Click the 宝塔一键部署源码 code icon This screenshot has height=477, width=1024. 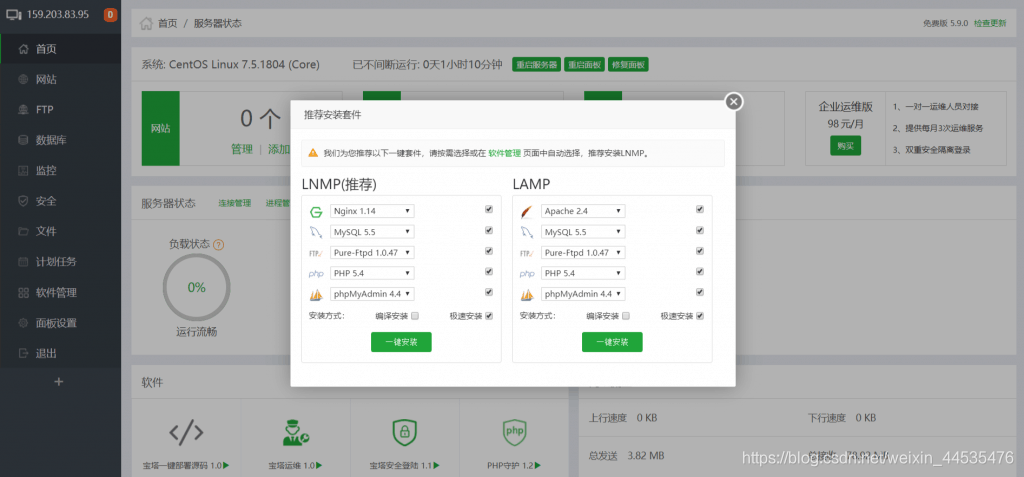click(186, 432)
